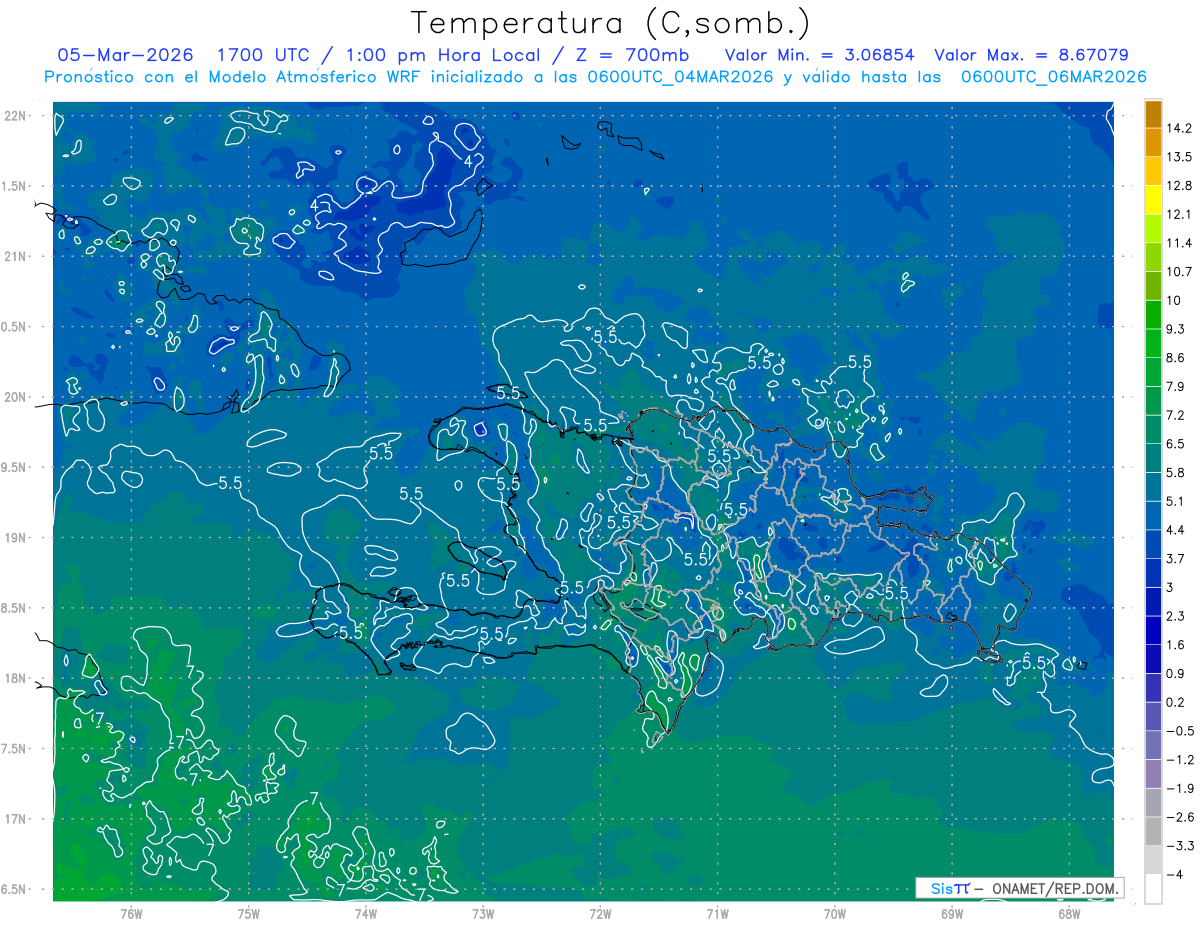Click the '10.7' colorbar label
1200x927 pixels.
(1179, 272)
